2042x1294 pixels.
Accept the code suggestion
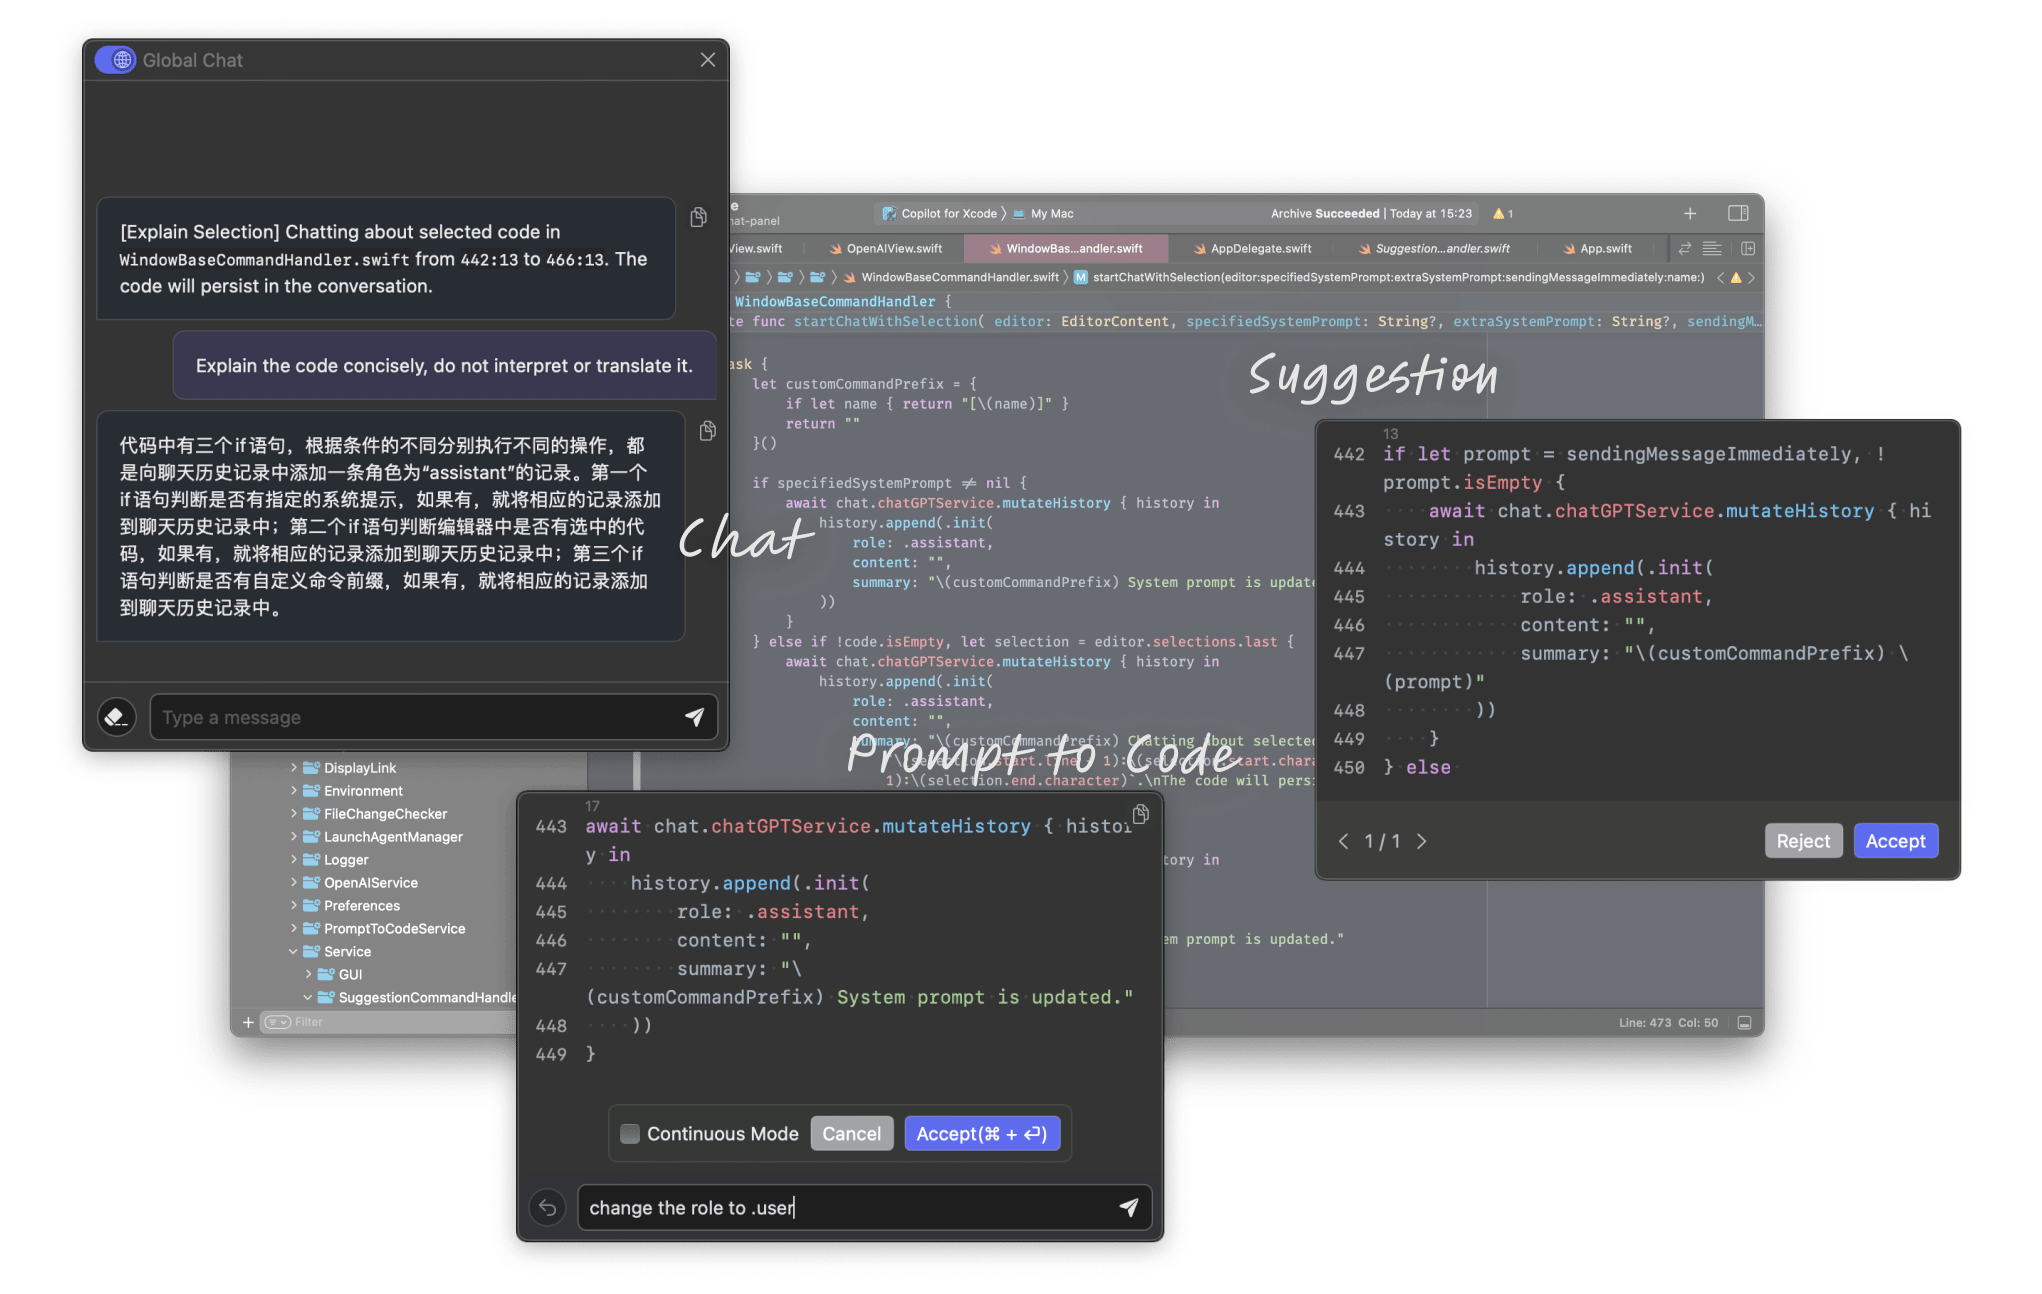click(x=1895, y=841)
